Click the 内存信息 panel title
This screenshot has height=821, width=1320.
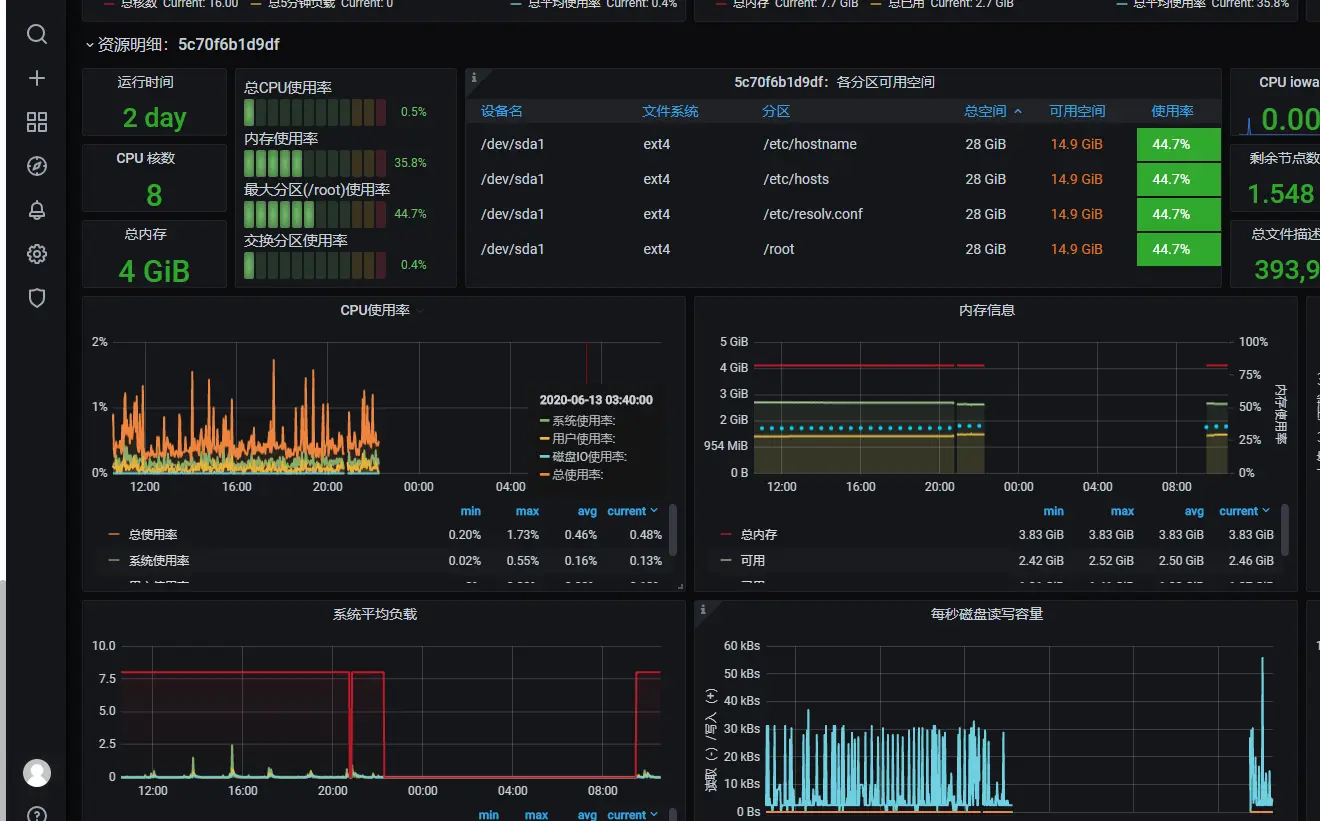(987, 310)
